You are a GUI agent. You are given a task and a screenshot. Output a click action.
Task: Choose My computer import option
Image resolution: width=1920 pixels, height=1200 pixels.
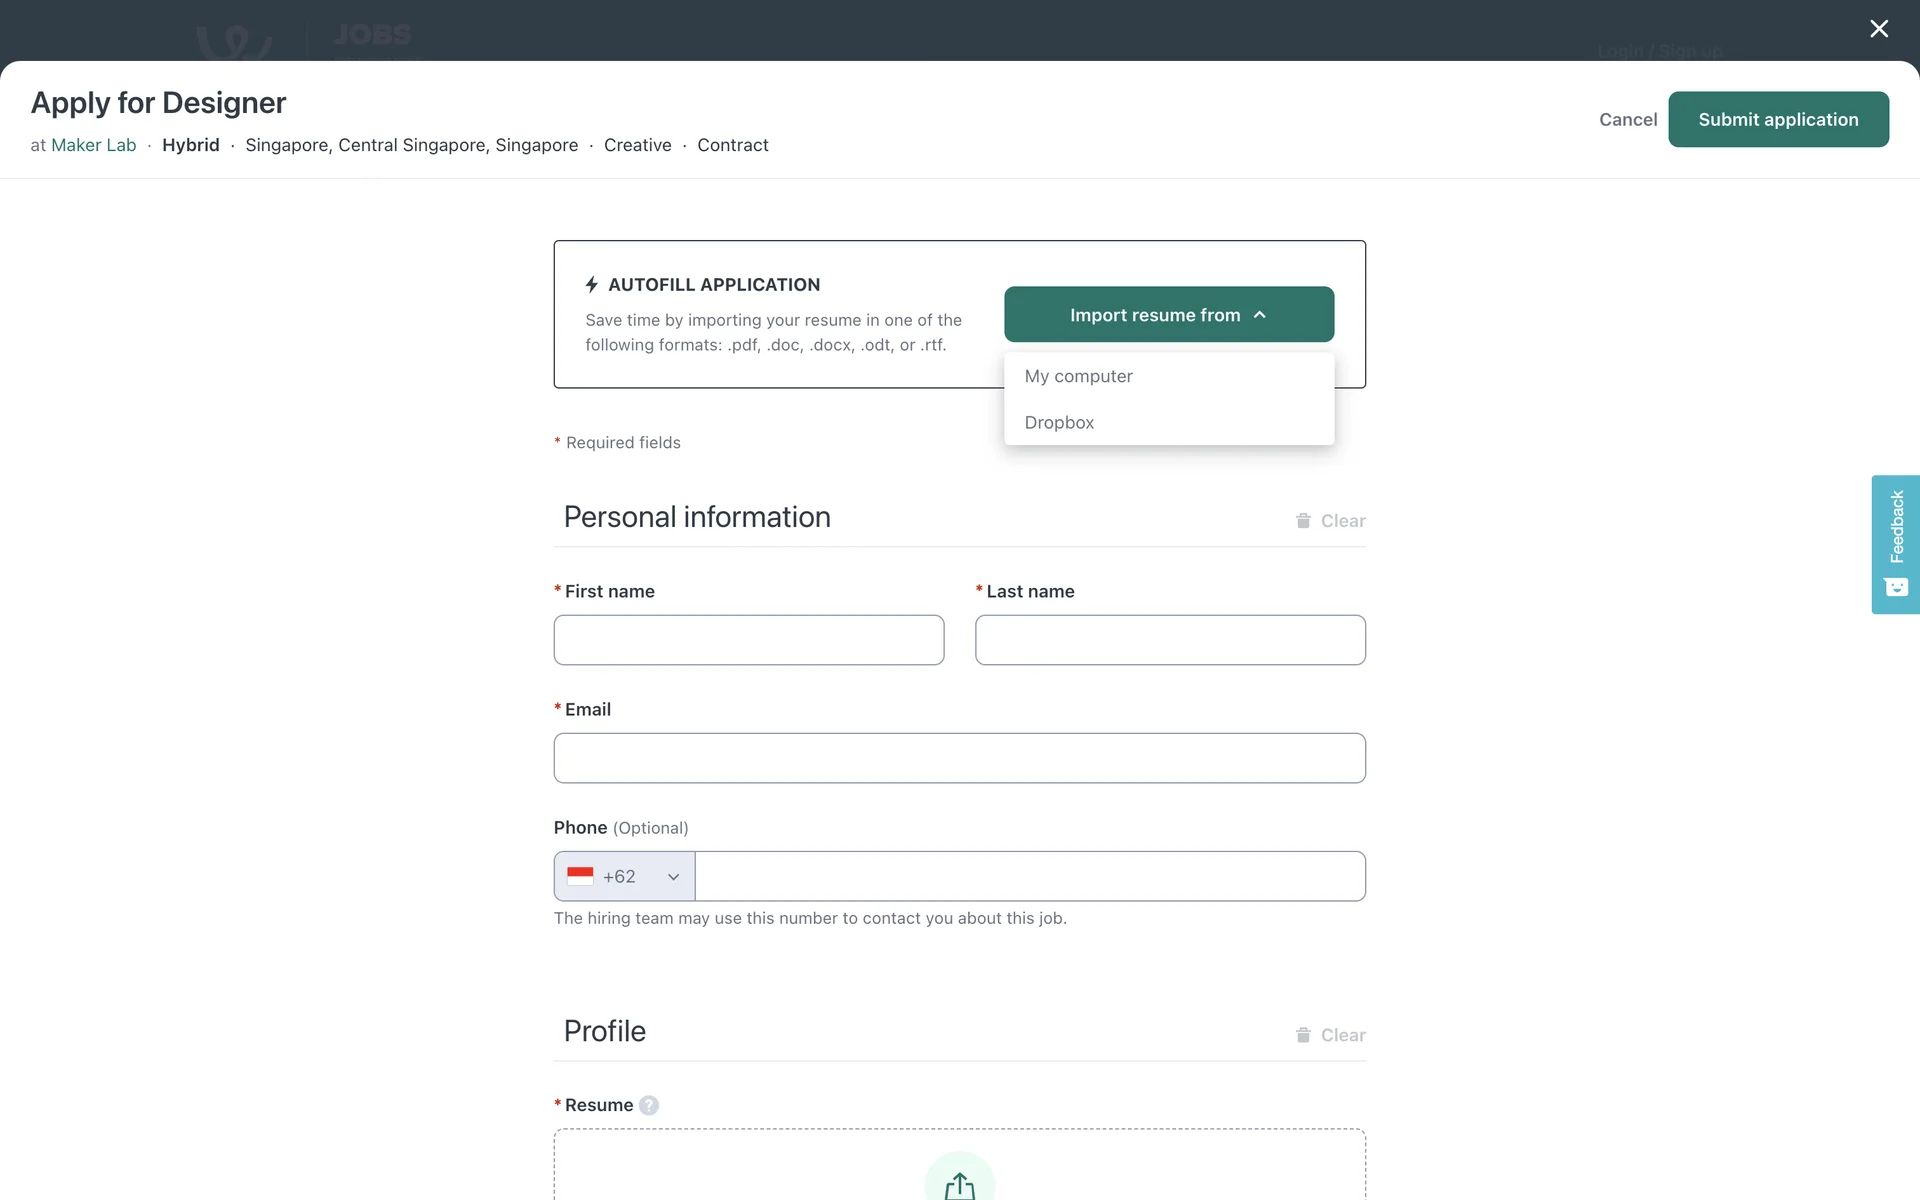tap(1078, 376)
